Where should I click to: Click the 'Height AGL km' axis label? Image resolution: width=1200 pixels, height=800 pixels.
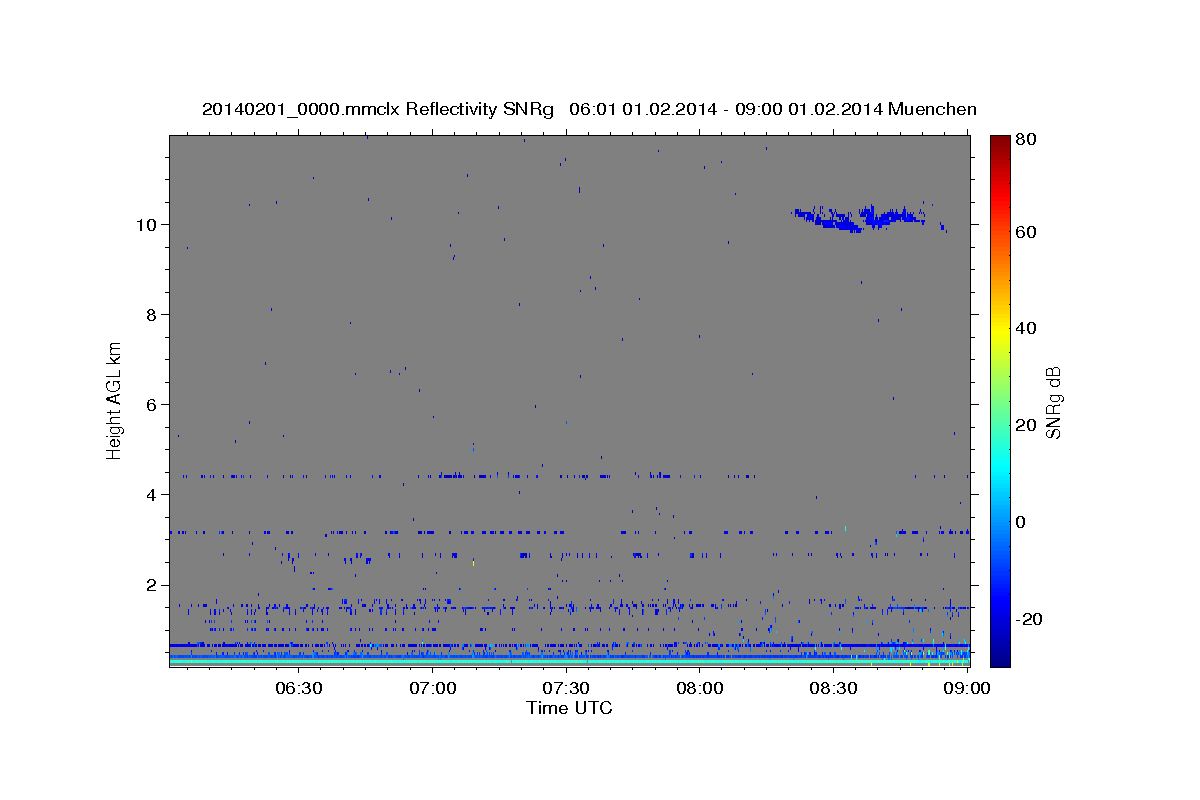pos(115,400)
